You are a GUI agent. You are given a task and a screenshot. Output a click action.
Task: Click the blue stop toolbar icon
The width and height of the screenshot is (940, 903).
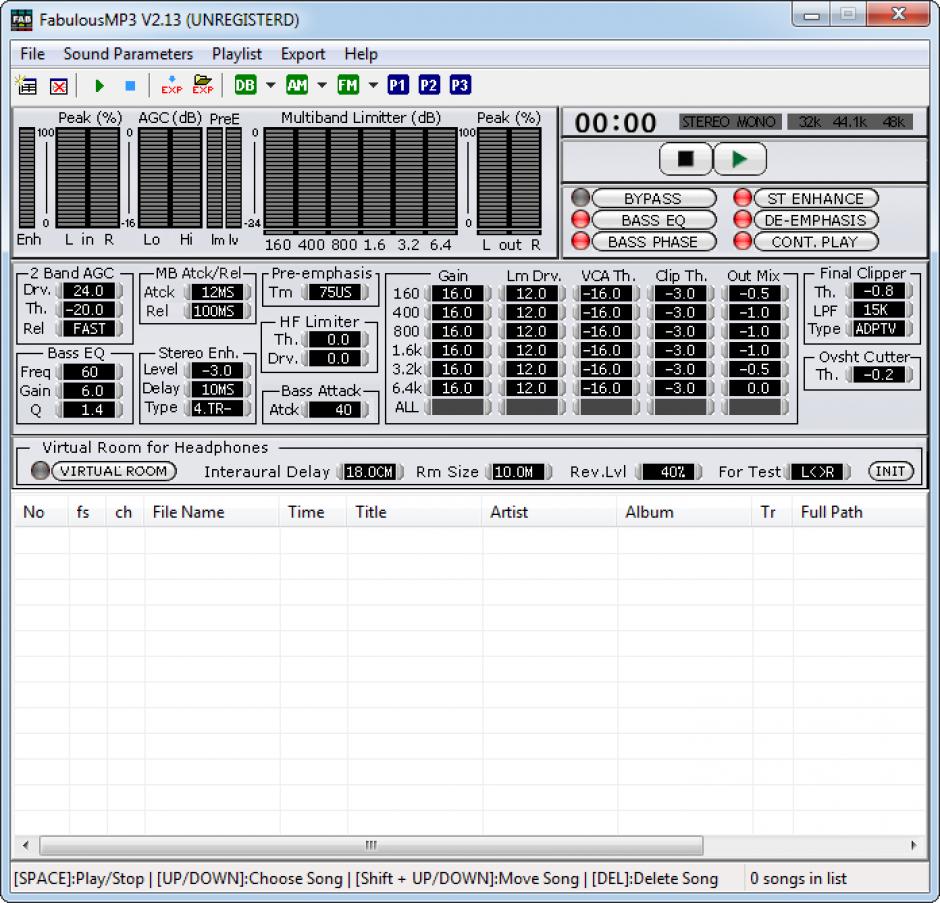pyautogui.click(x=130, y=86)
